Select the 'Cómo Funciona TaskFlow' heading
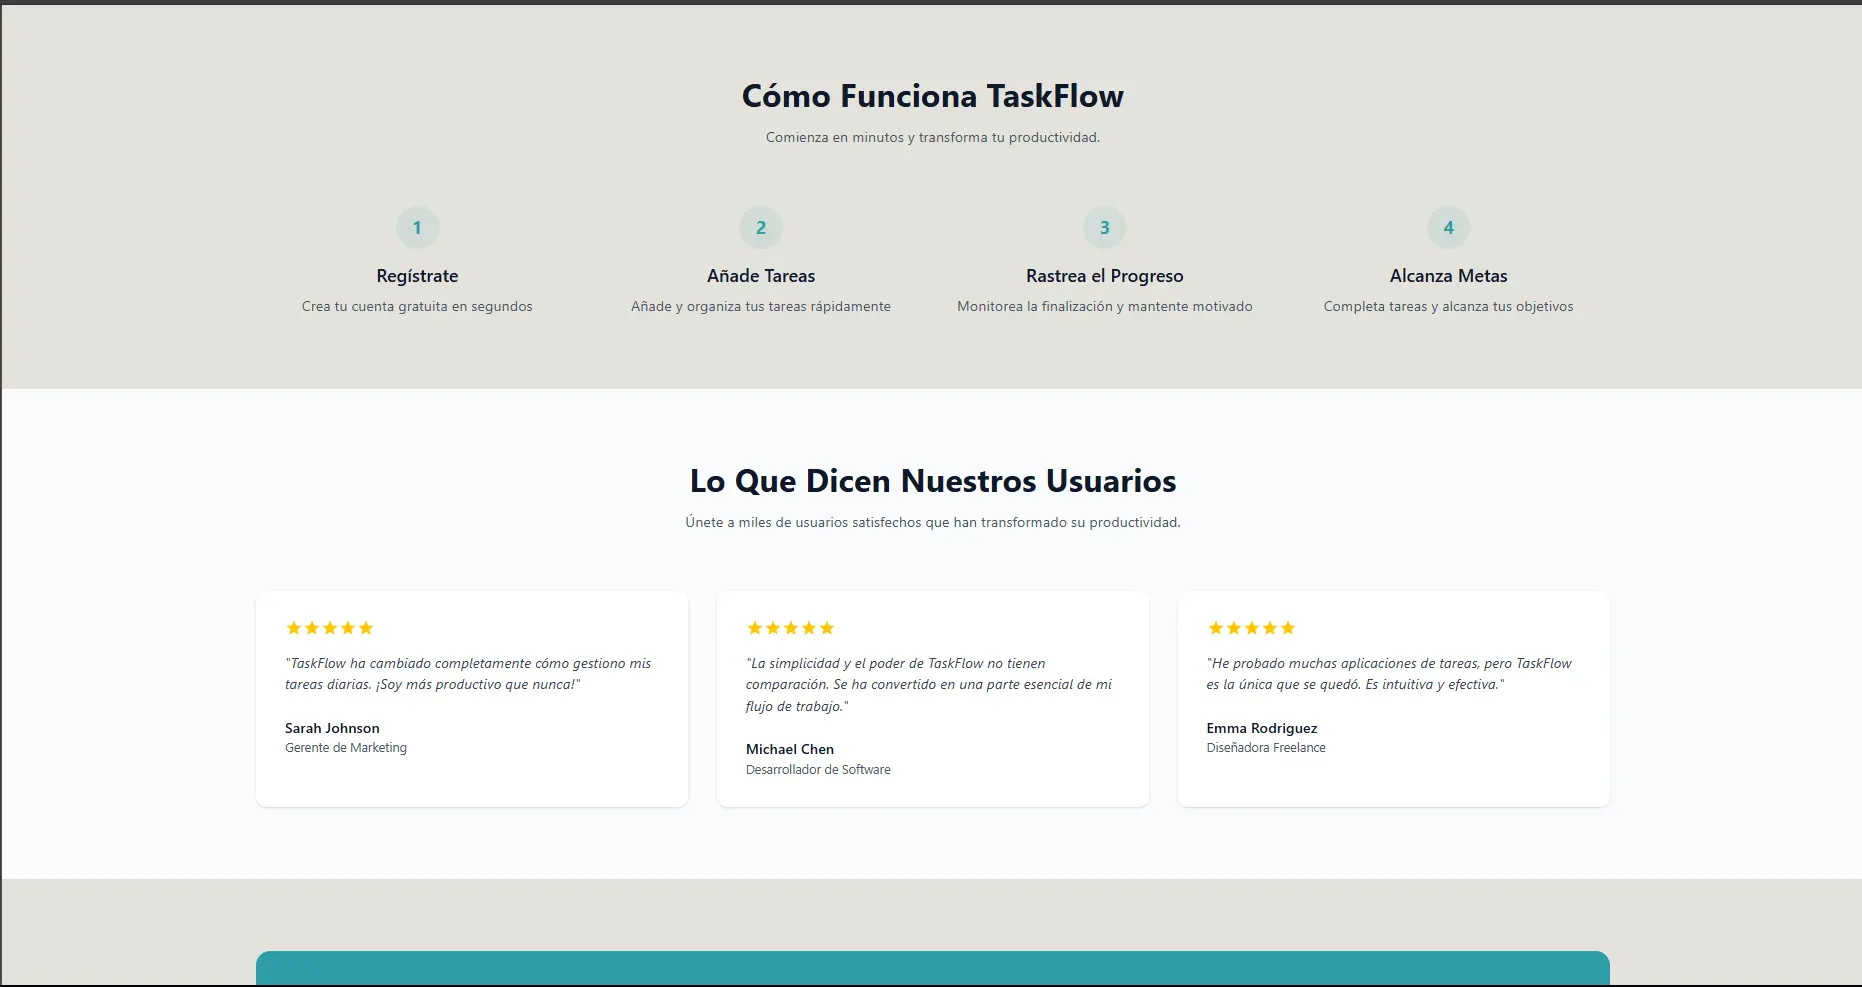 tap(933, 96)
